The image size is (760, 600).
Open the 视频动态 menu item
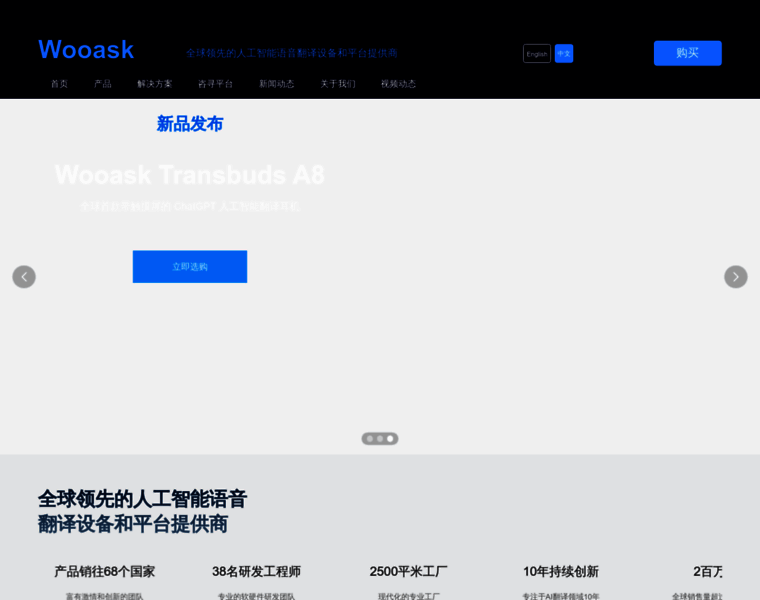(x=398, y=84)
